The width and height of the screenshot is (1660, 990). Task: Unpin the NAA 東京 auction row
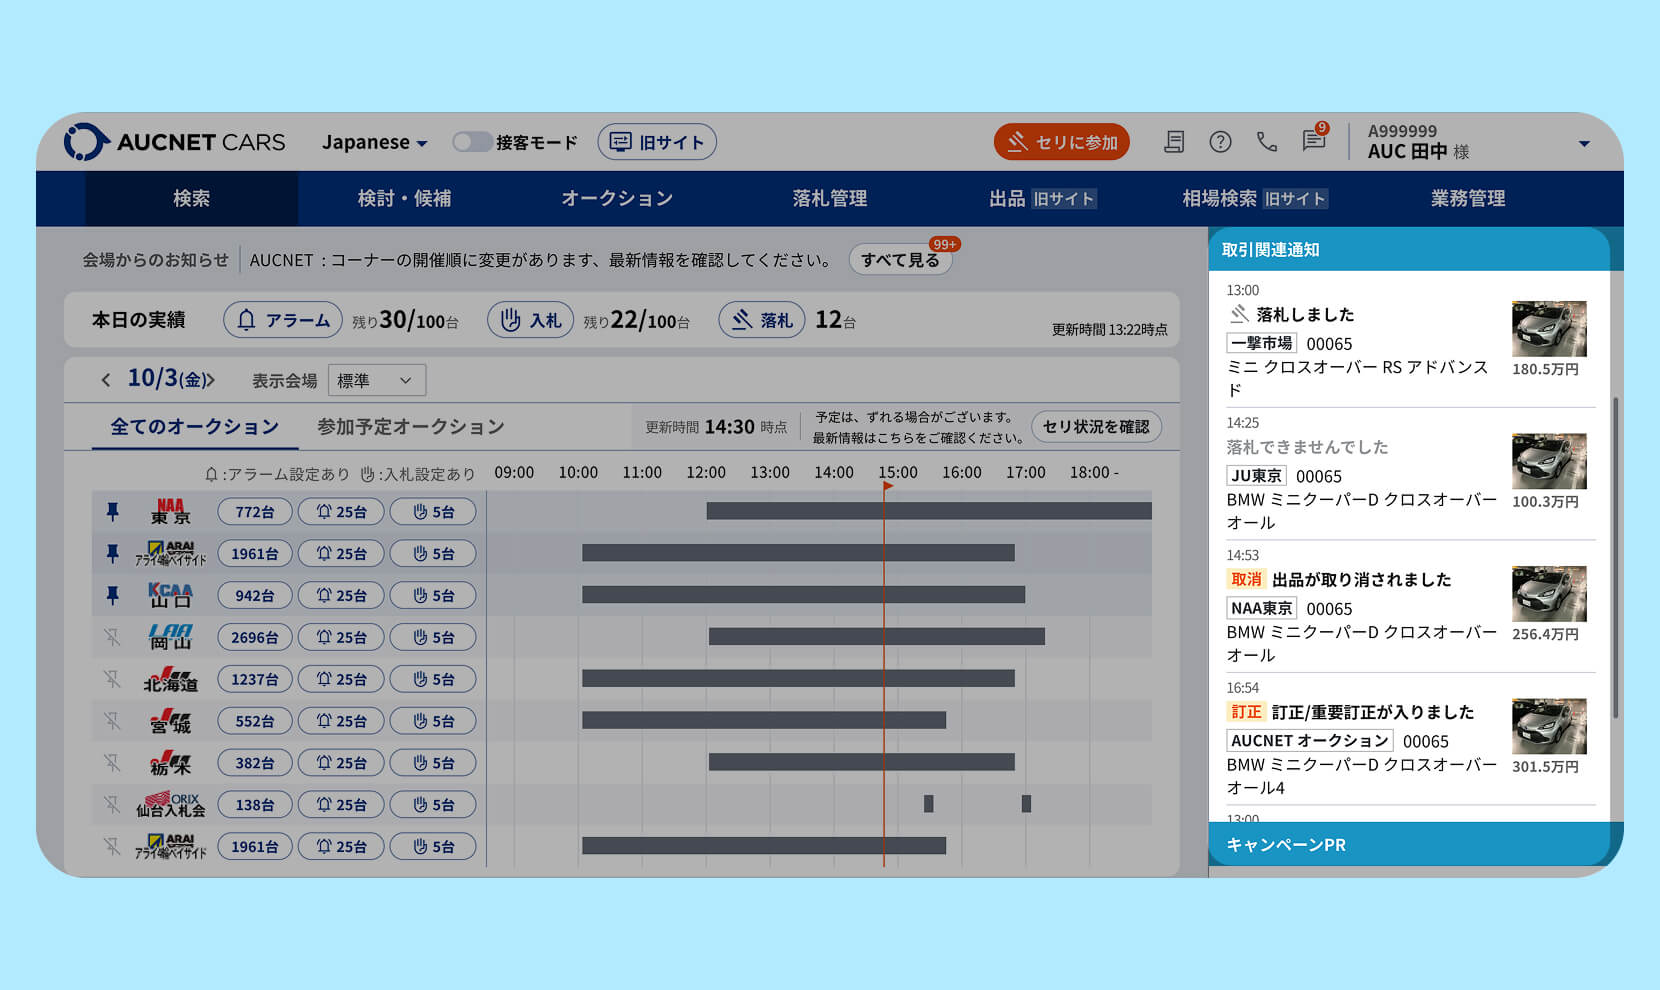[113, 512]
